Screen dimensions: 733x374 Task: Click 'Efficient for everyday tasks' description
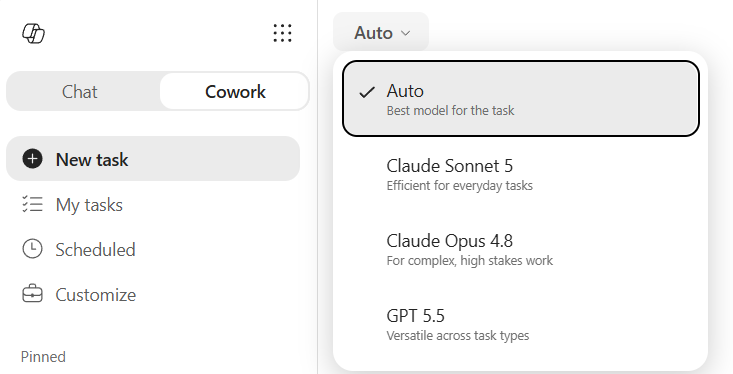coord(460,186)
